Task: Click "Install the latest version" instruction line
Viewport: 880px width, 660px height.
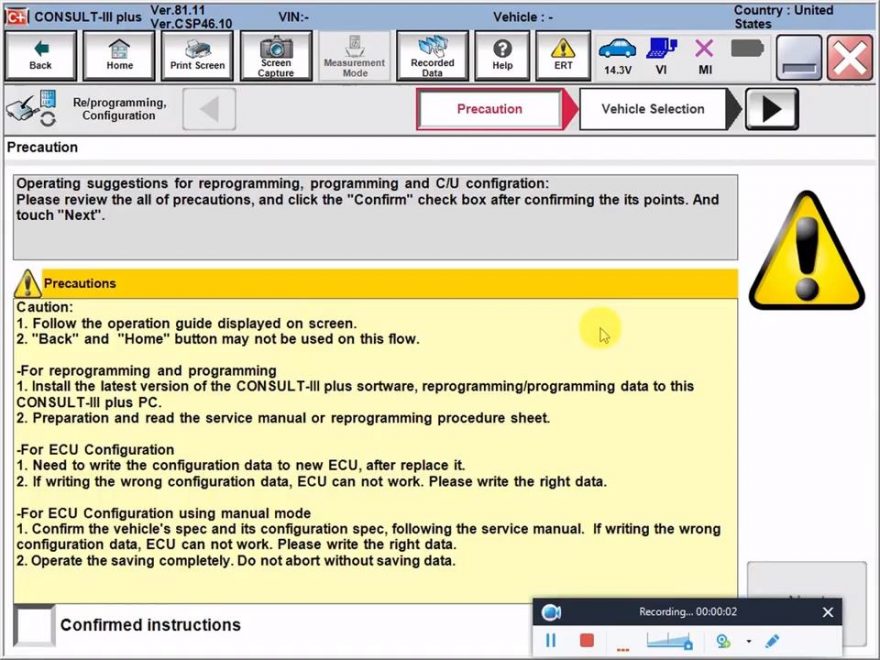Action: 355,394
